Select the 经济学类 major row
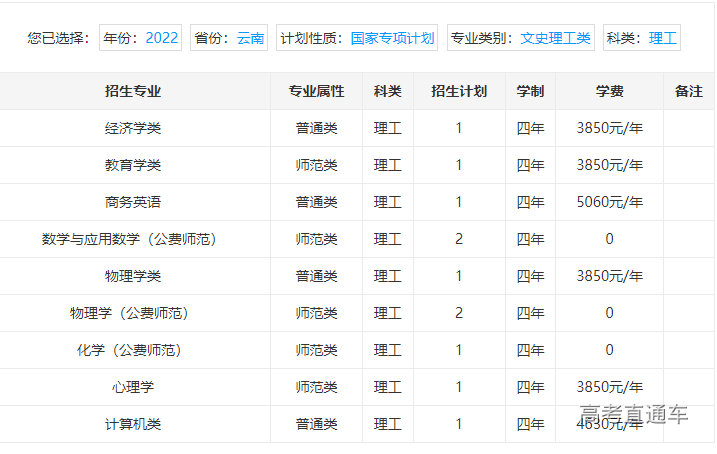 133,128
